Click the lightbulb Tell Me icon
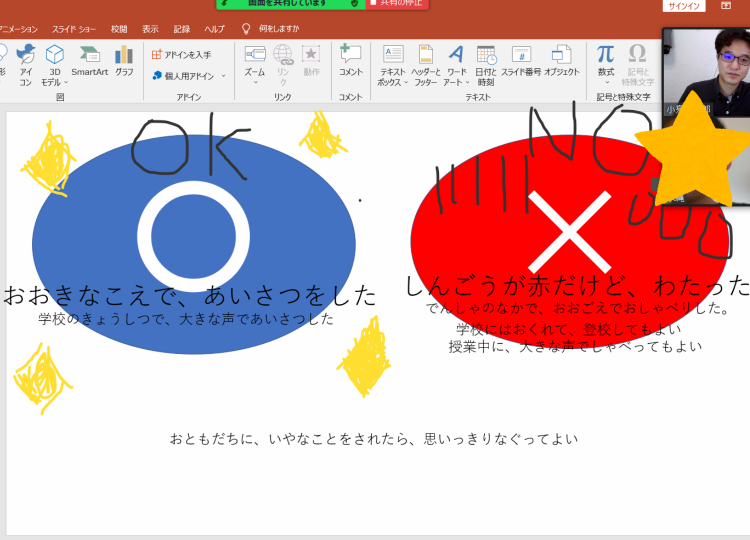Screen dimensions: 750x540 [246, 29]
